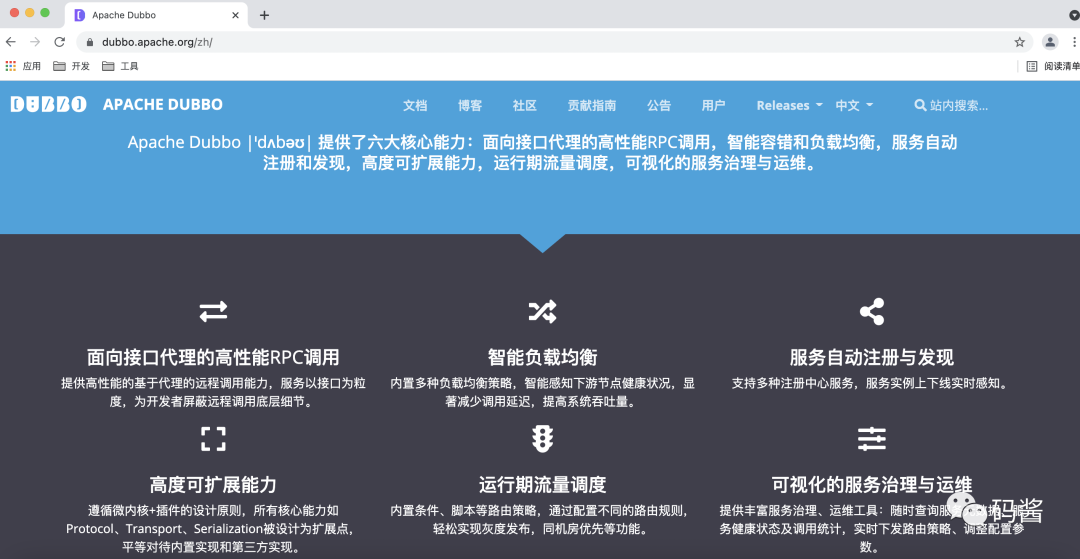Open the 阅读清单 reading list

click(x=1053, y=66)
